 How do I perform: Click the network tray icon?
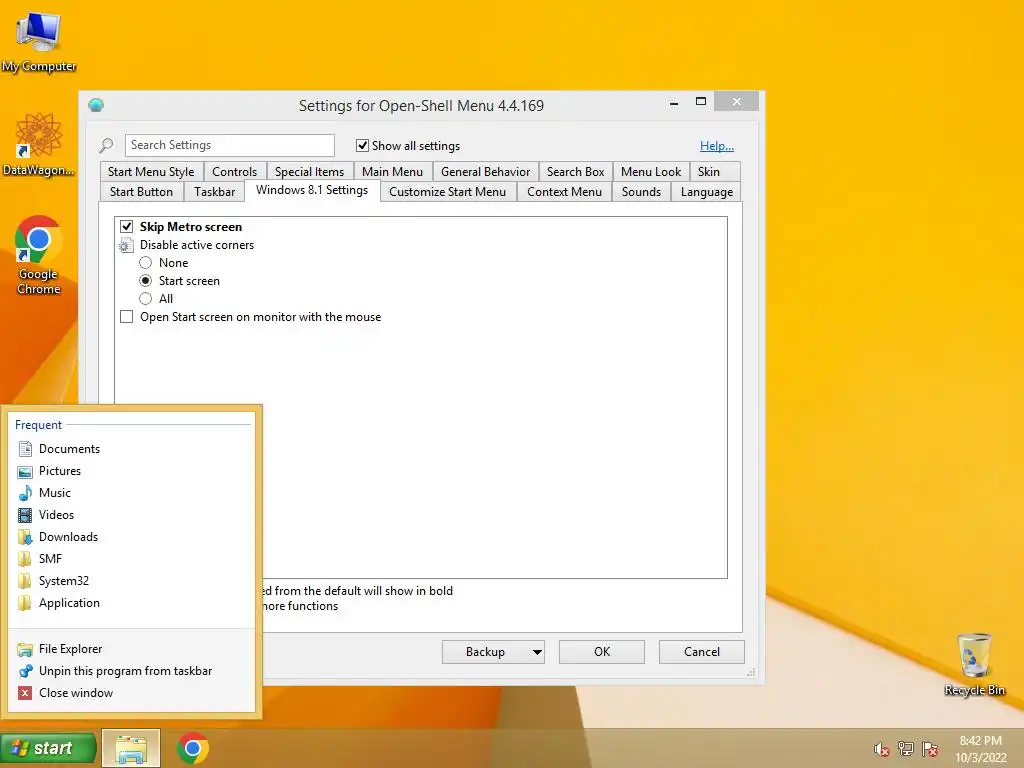click(x=906, y=749)
